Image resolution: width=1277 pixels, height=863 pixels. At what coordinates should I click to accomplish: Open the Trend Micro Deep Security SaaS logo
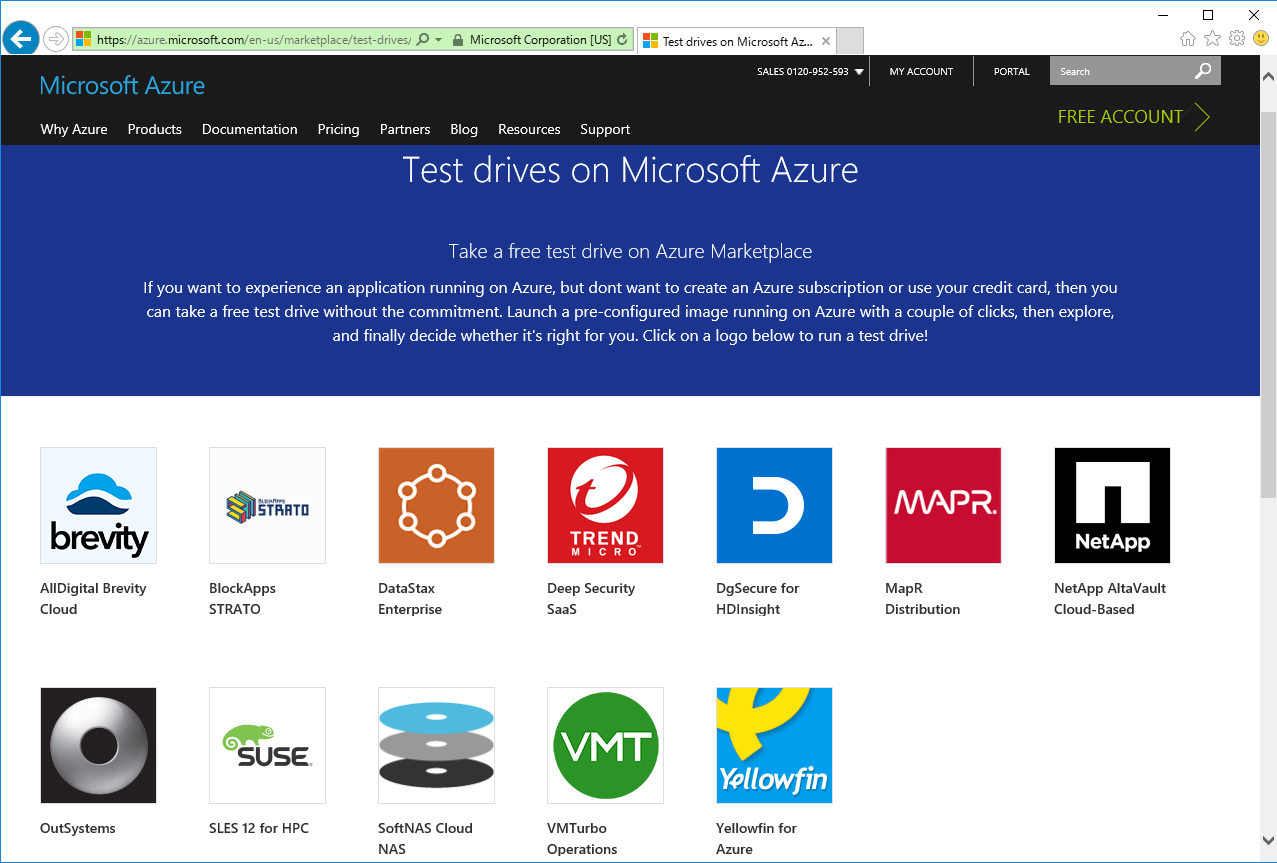(x=604, y=505)
